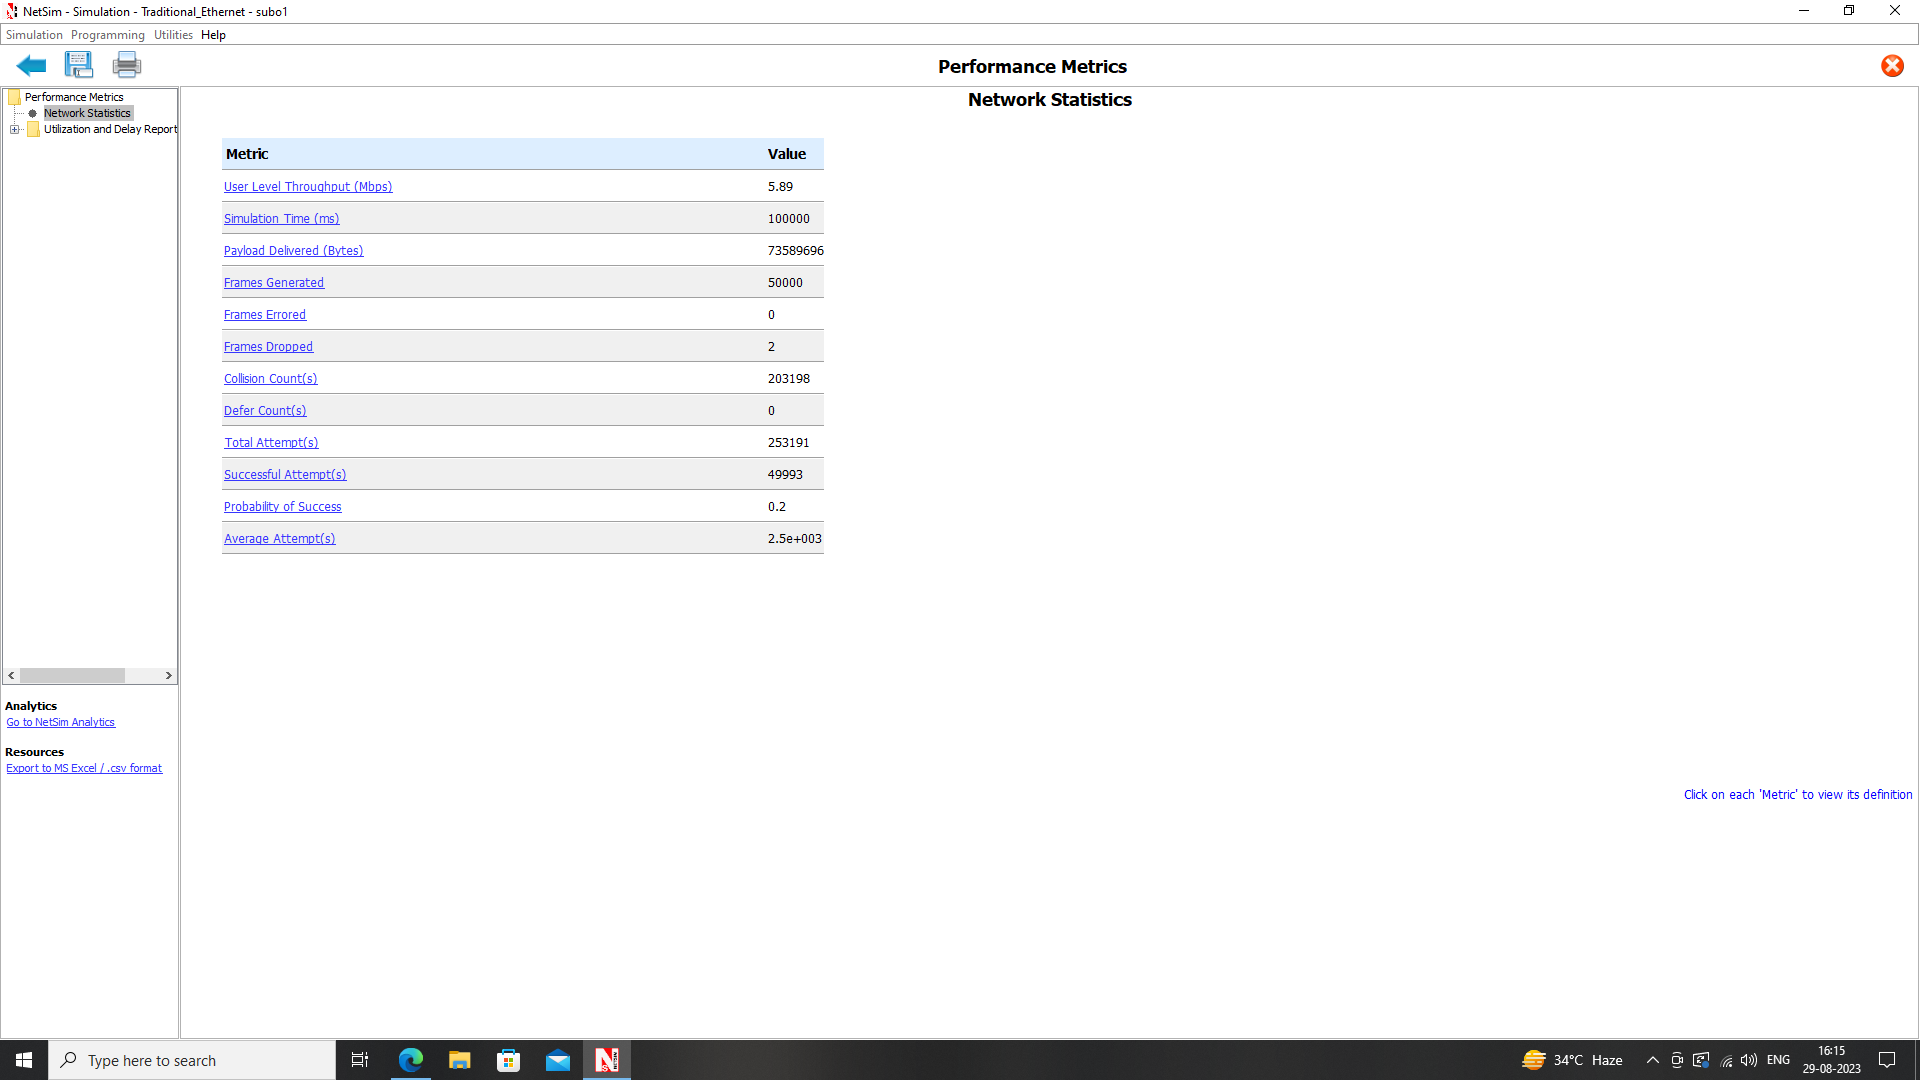The image size is (1920, 1080).
Task: Open Microsoft Edge from taskbar
Action: tap(410, 1060)
